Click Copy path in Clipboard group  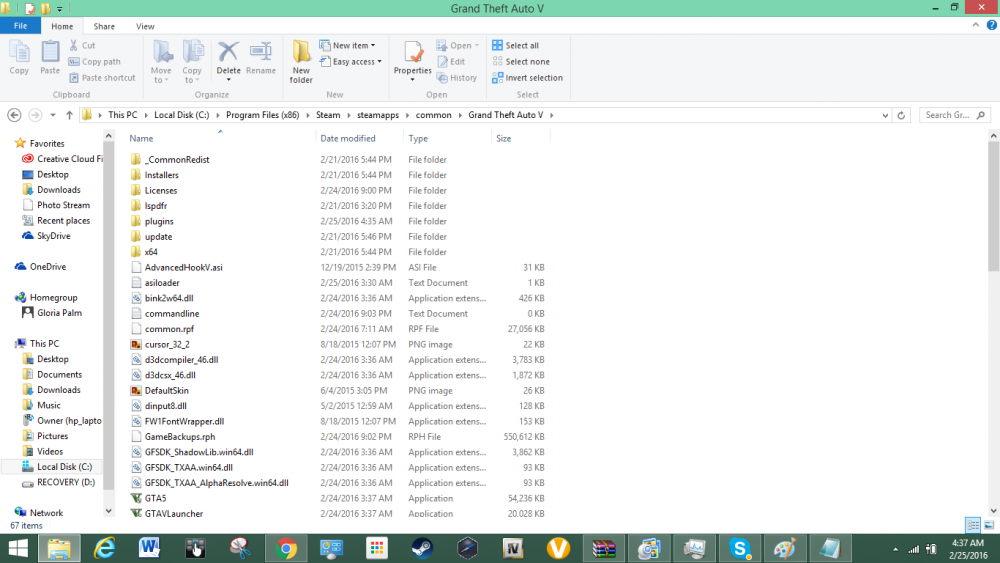(x=94, y=62)
